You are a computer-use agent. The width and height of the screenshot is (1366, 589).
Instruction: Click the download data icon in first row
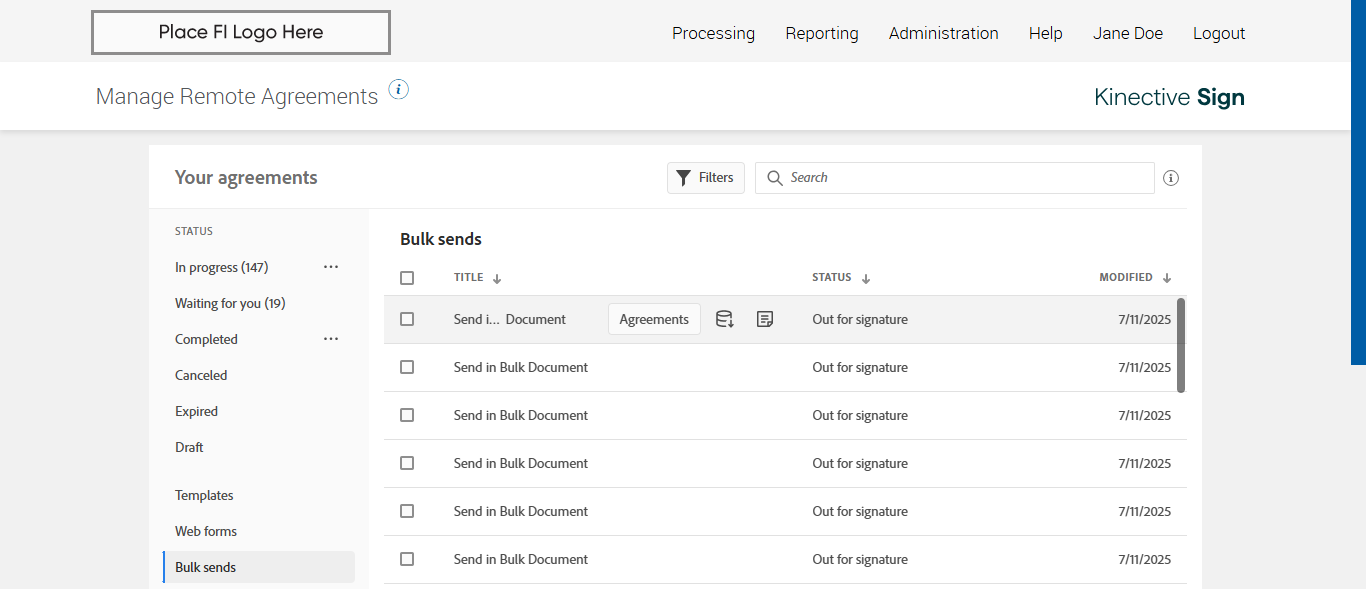pyautogui.click(x=725, y=320)
